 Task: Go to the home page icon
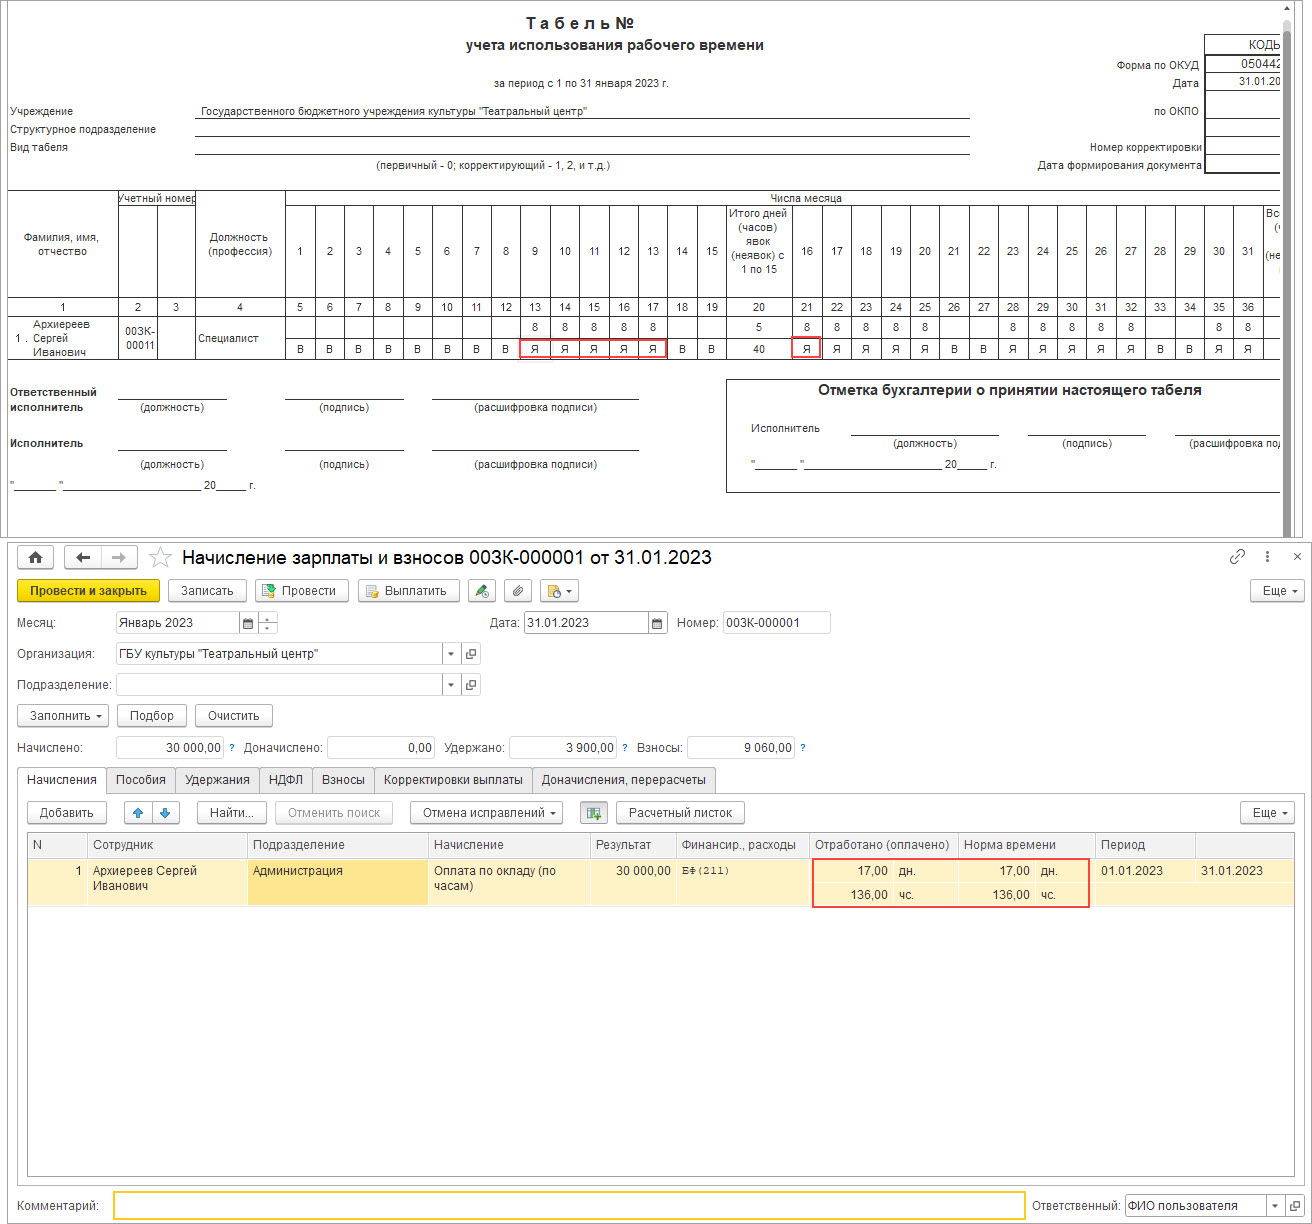coord(36,558)
